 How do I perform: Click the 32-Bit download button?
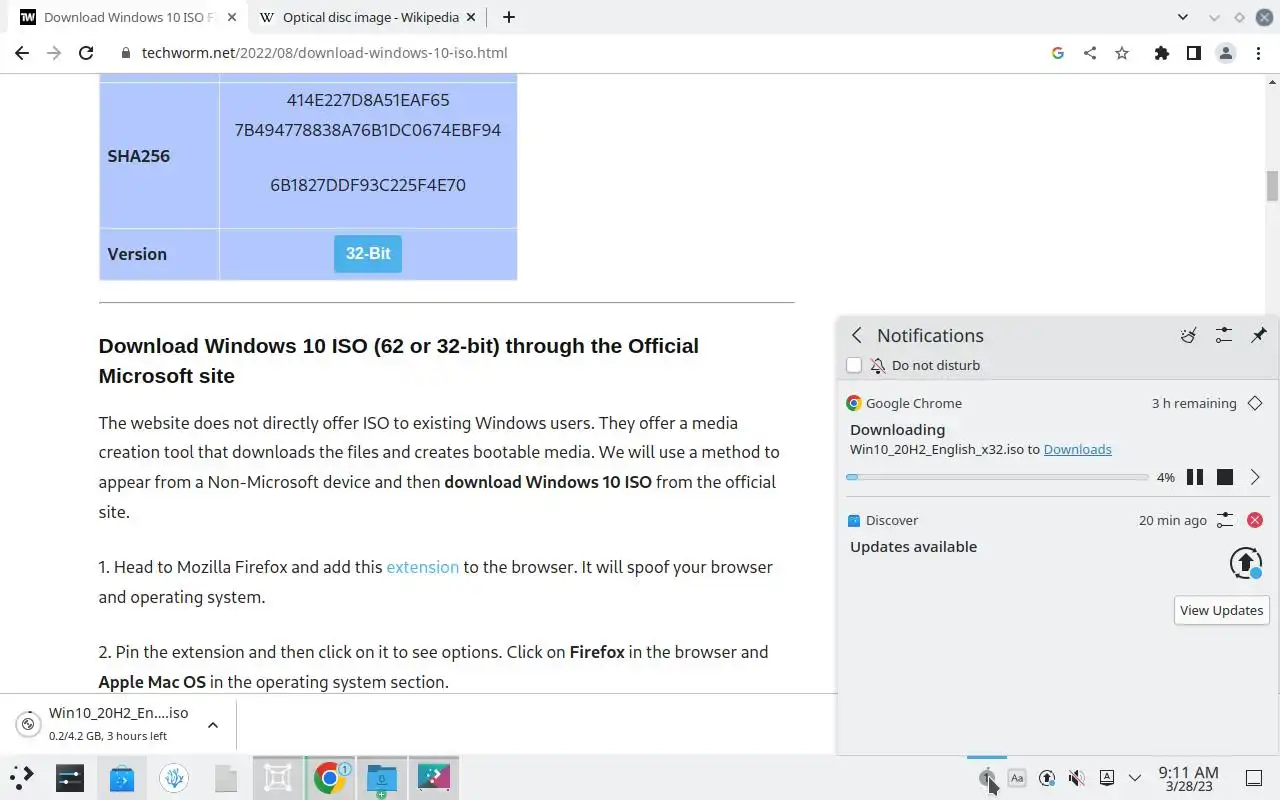(x=368, y=253)
